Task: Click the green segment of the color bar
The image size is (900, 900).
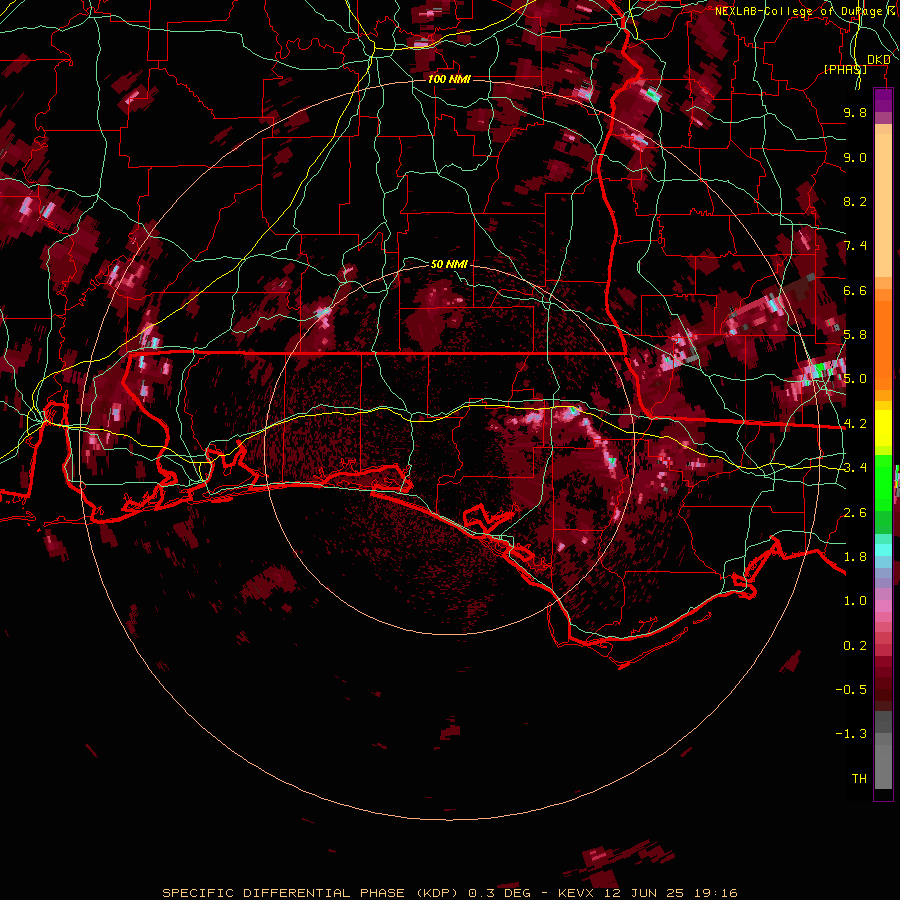Action: point(883,482)
